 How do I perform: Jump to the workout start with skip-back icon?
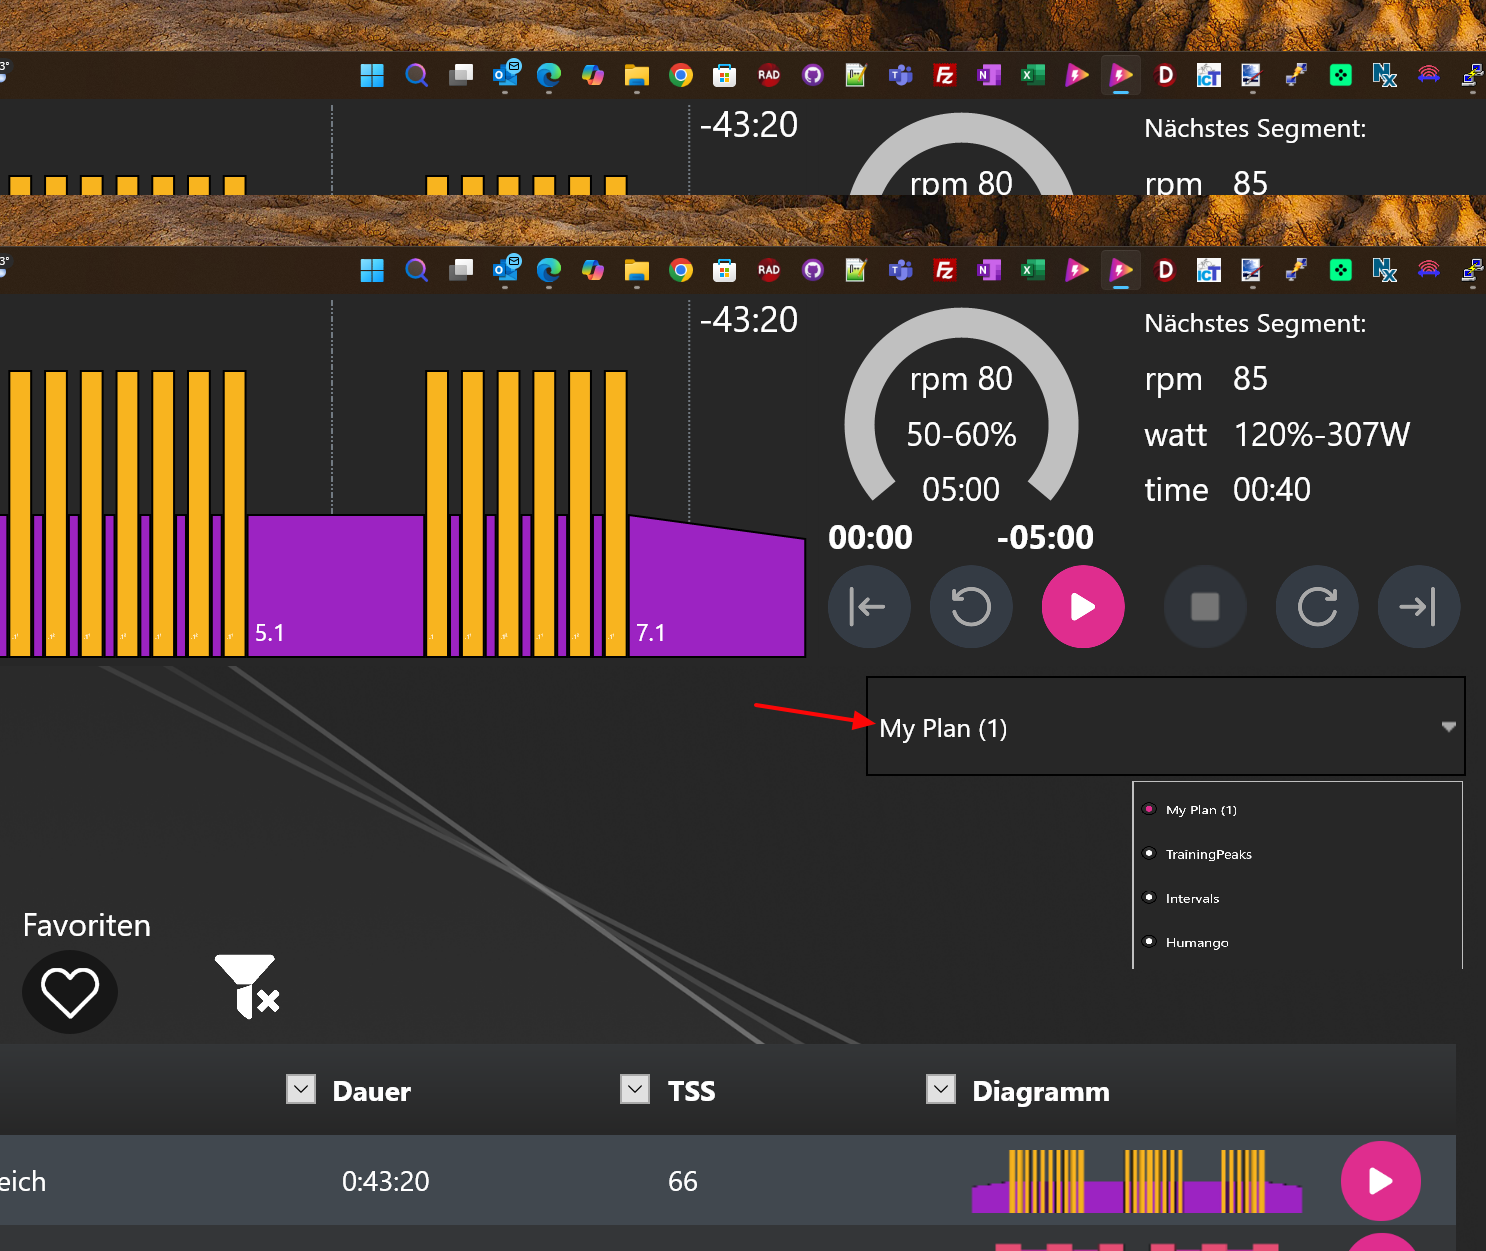[868, 607]
